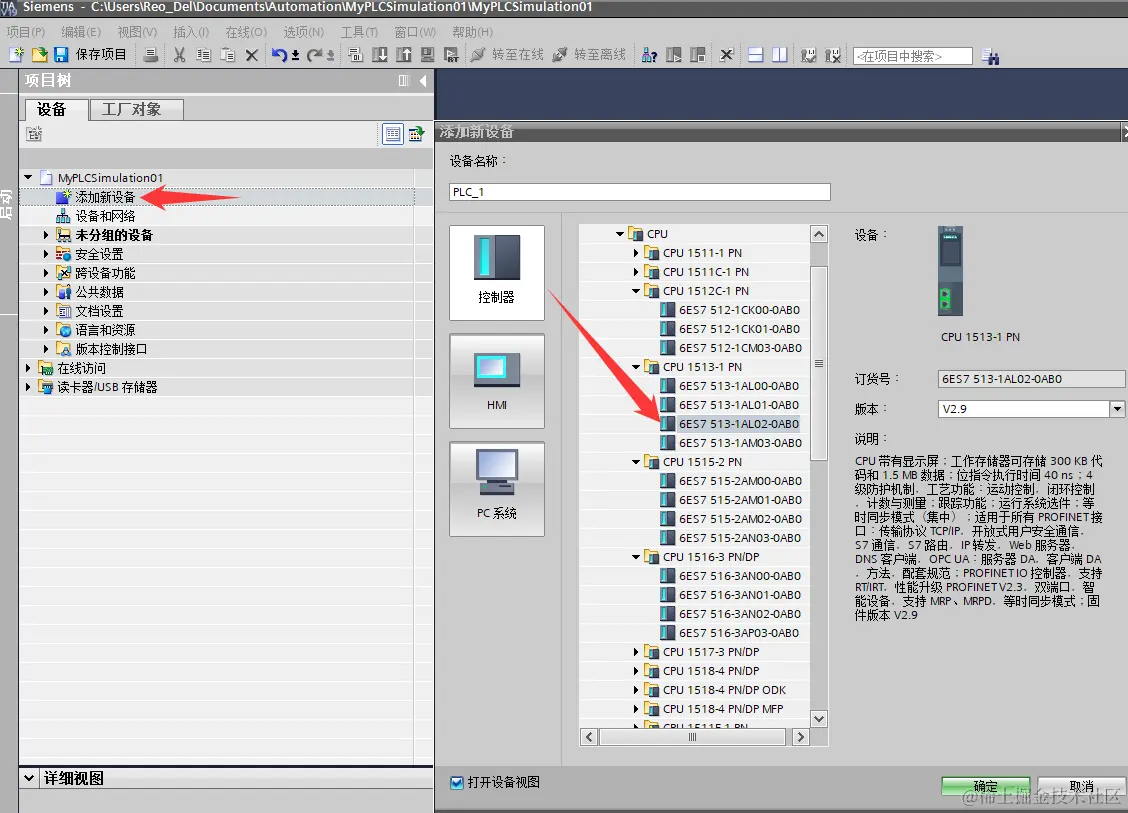Screen dimensions: 1128x813
Task: Click the accessible devices icon
Action: pyautogui.click(x=650, y=55)
